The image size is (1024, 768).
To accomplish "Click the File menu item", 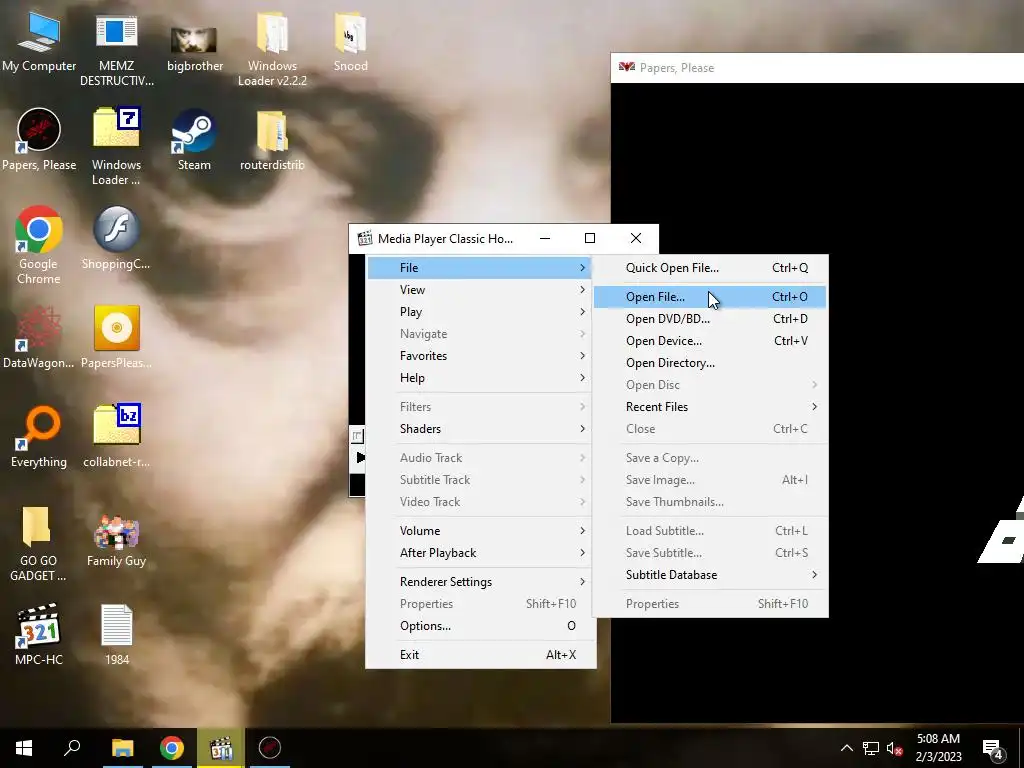I will [x=479, y=268].
